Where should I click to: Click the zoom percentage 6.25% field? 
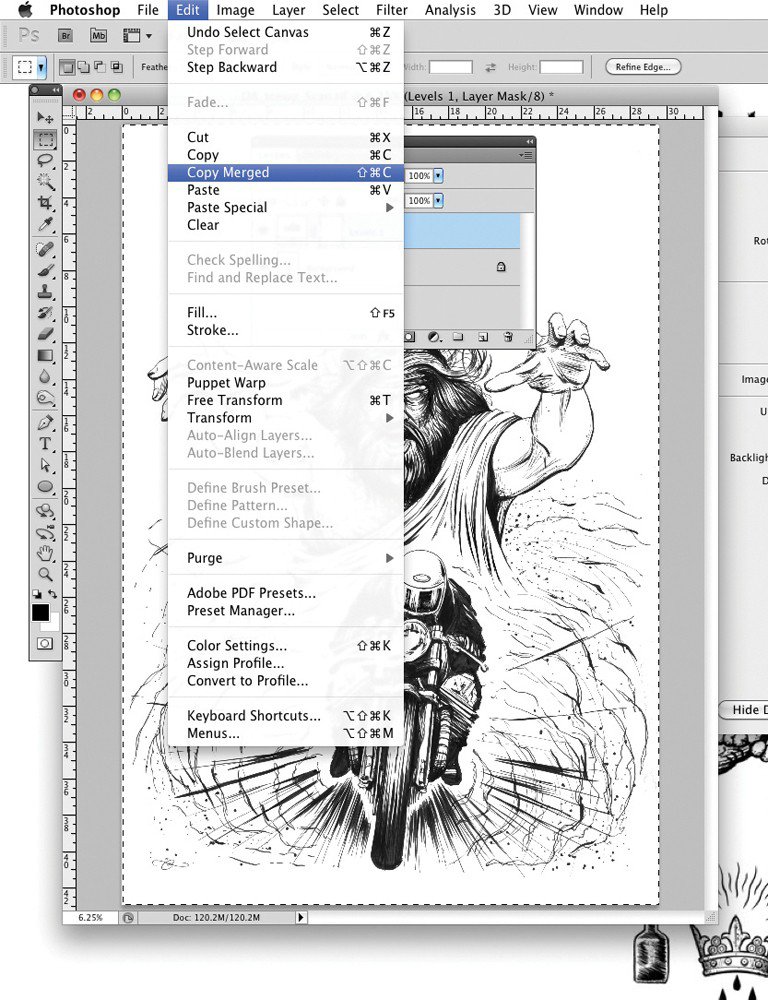(90, 917)
